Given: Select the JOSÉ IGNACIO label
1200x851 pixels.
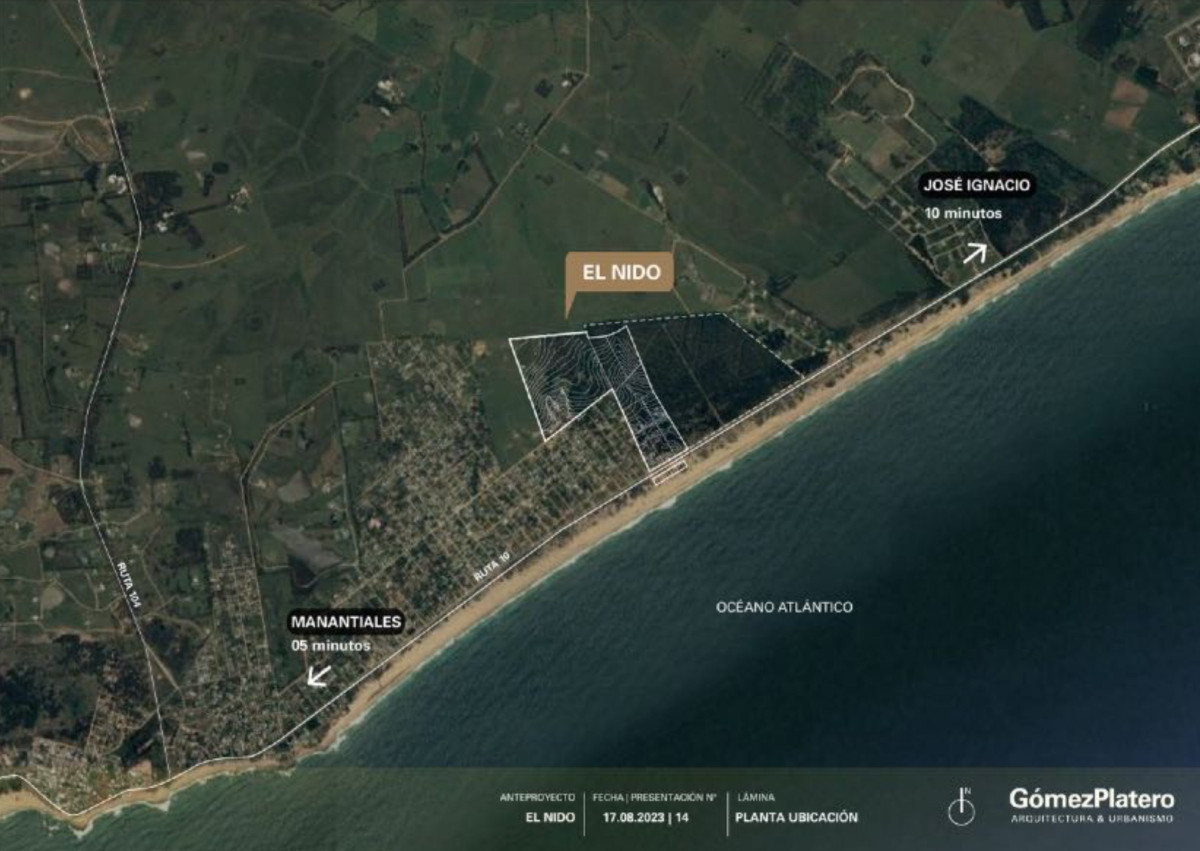Looking at the screenshot, I should (976, 185).
